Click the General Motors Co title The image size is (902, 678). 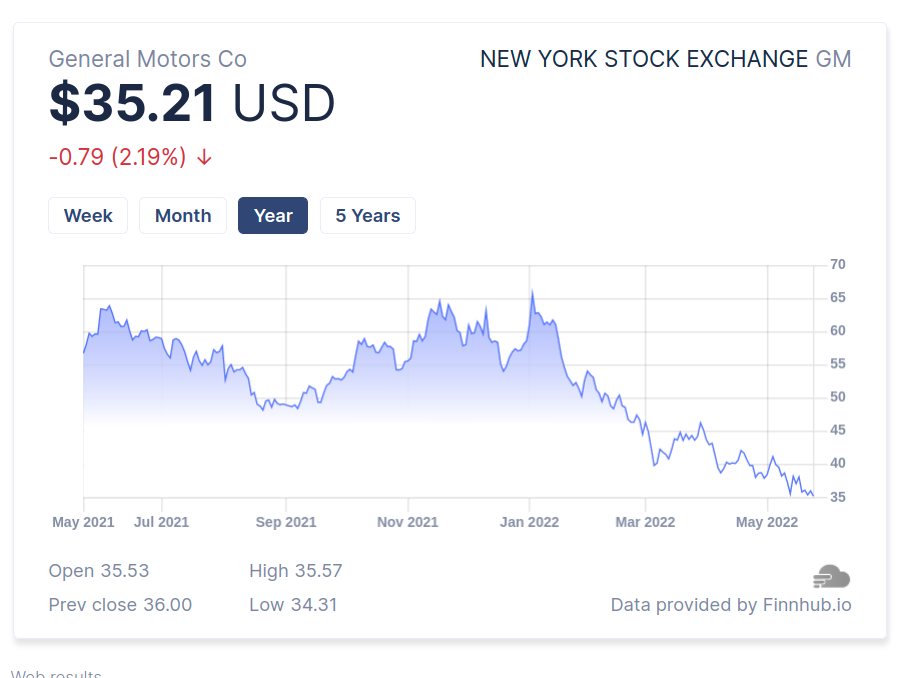point(148,59)
